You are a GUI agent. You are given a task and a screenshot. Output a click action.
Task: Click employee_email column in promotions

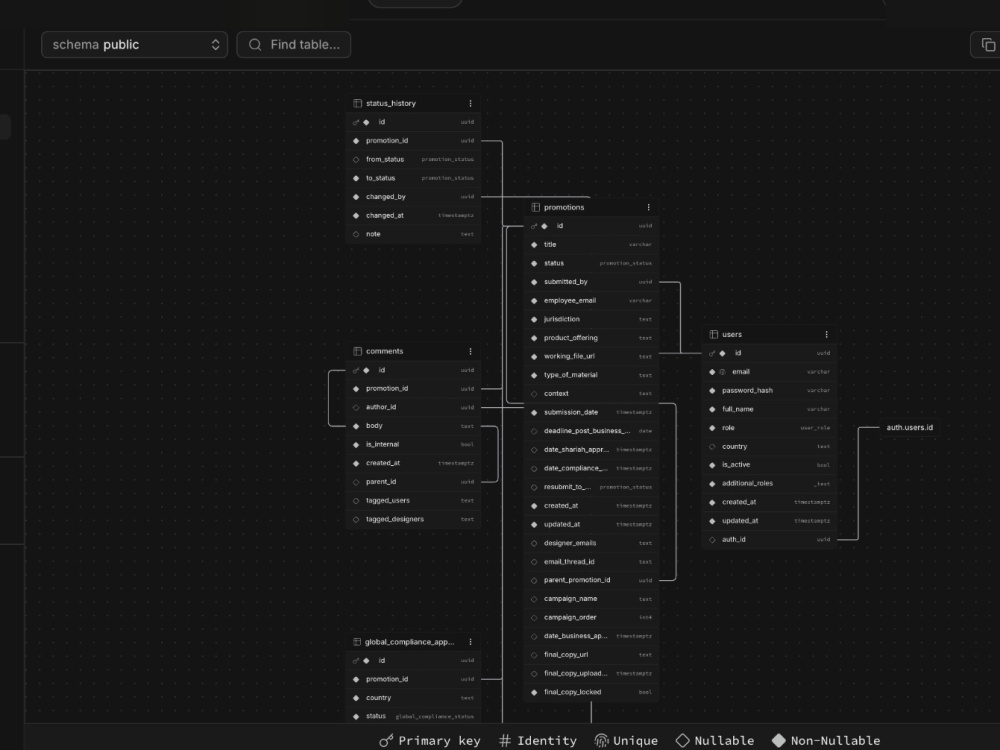pos(591,300)
